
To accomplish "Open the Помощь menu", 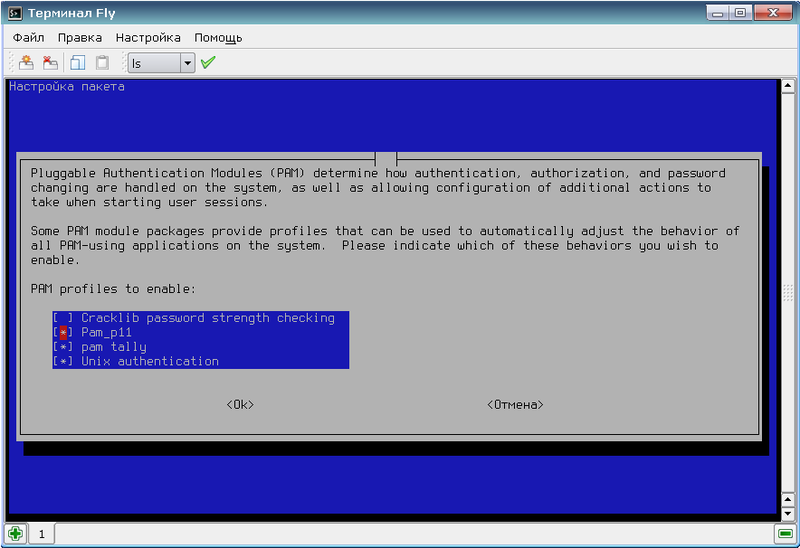I will pos(218,38).
